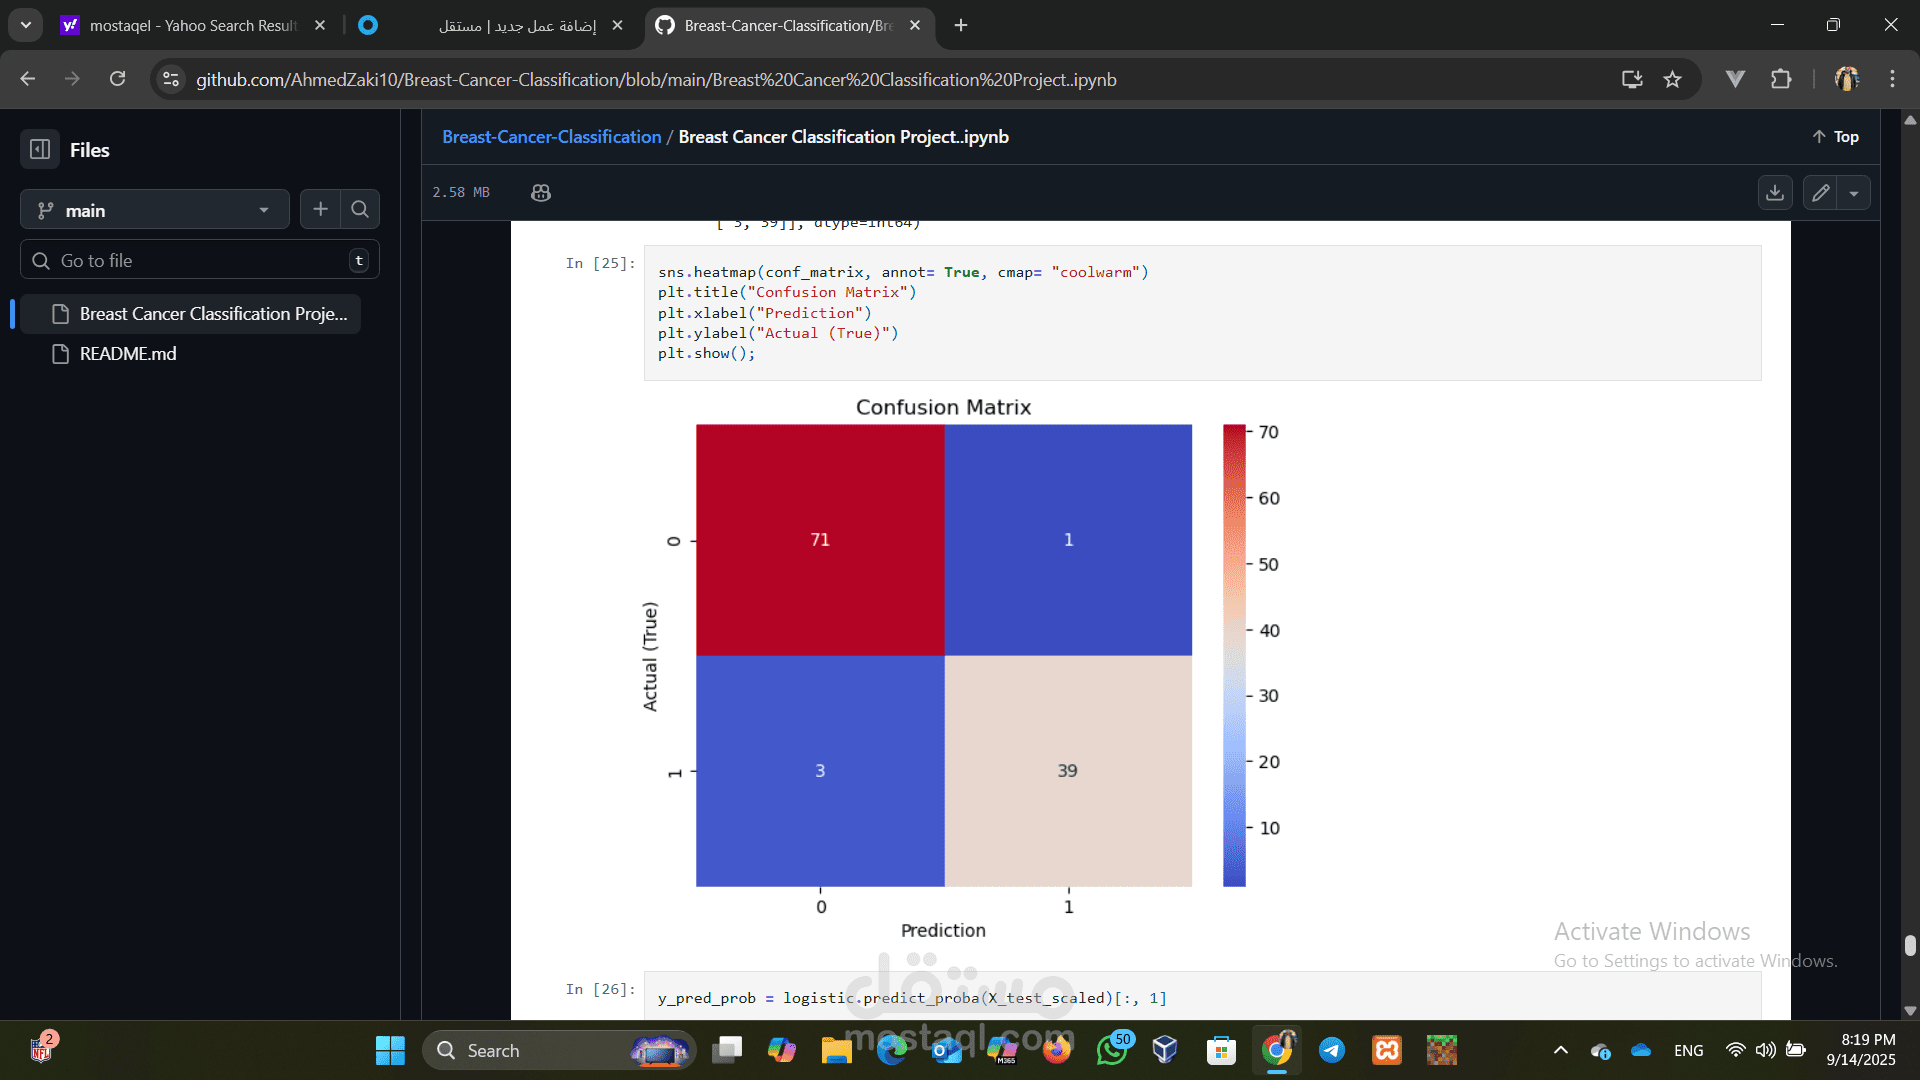Show hidden system tray icons
The image size is (1920, 1080).
(1560, 1050)
